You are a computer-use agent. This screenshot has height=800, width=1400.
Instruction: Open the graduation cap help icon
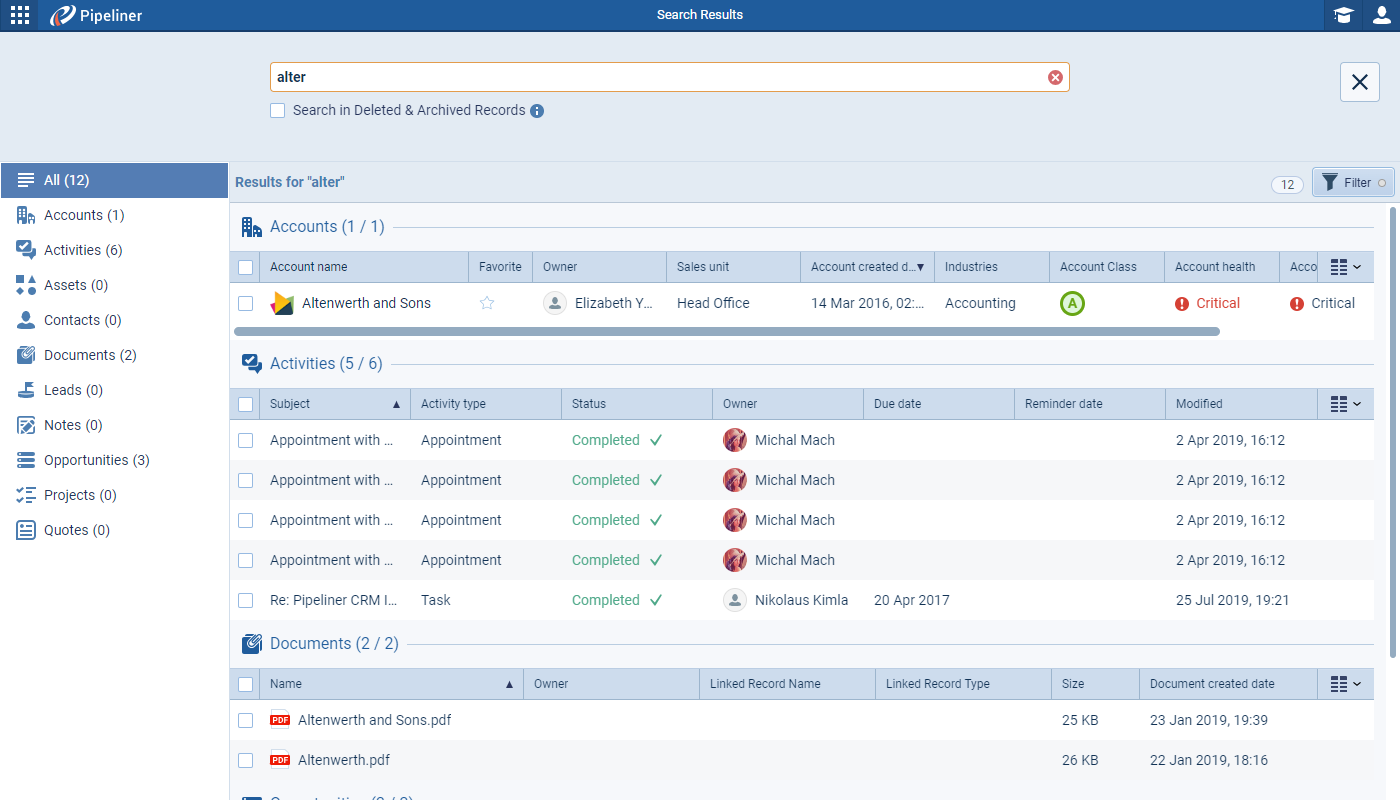(x=1343, y=15)
